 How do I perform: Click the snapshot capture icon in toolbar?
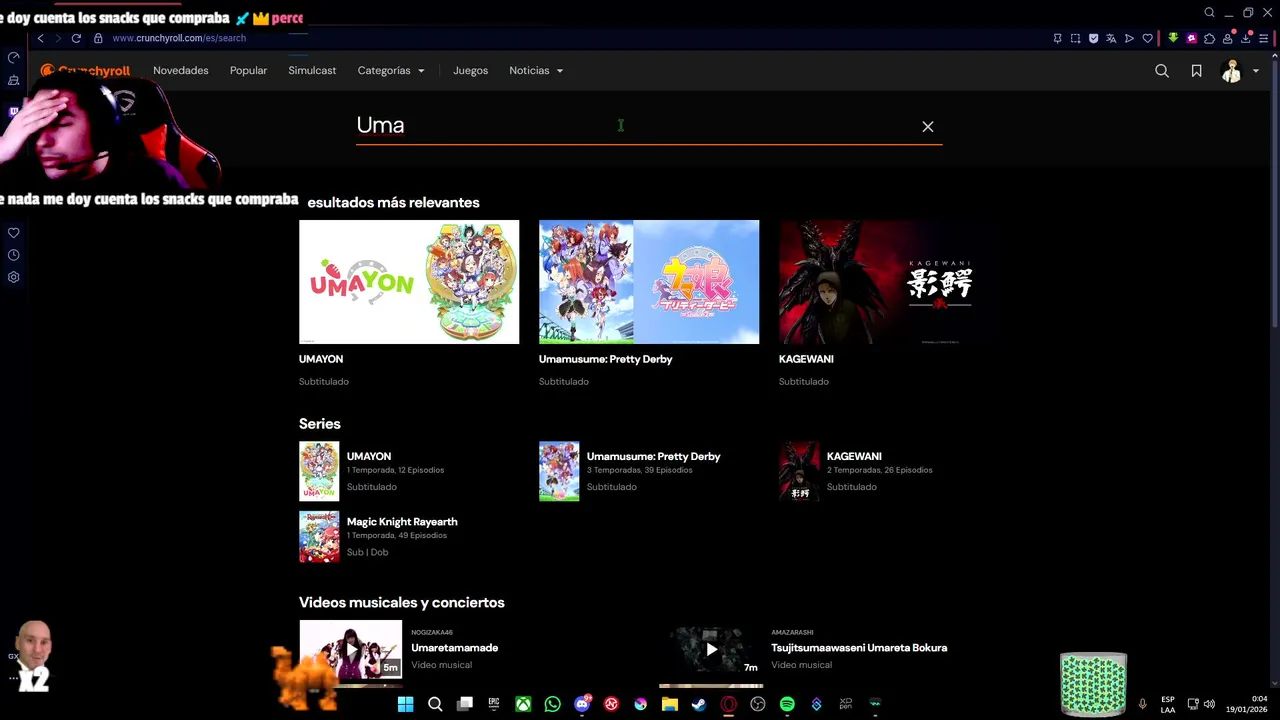[1075, 38]
